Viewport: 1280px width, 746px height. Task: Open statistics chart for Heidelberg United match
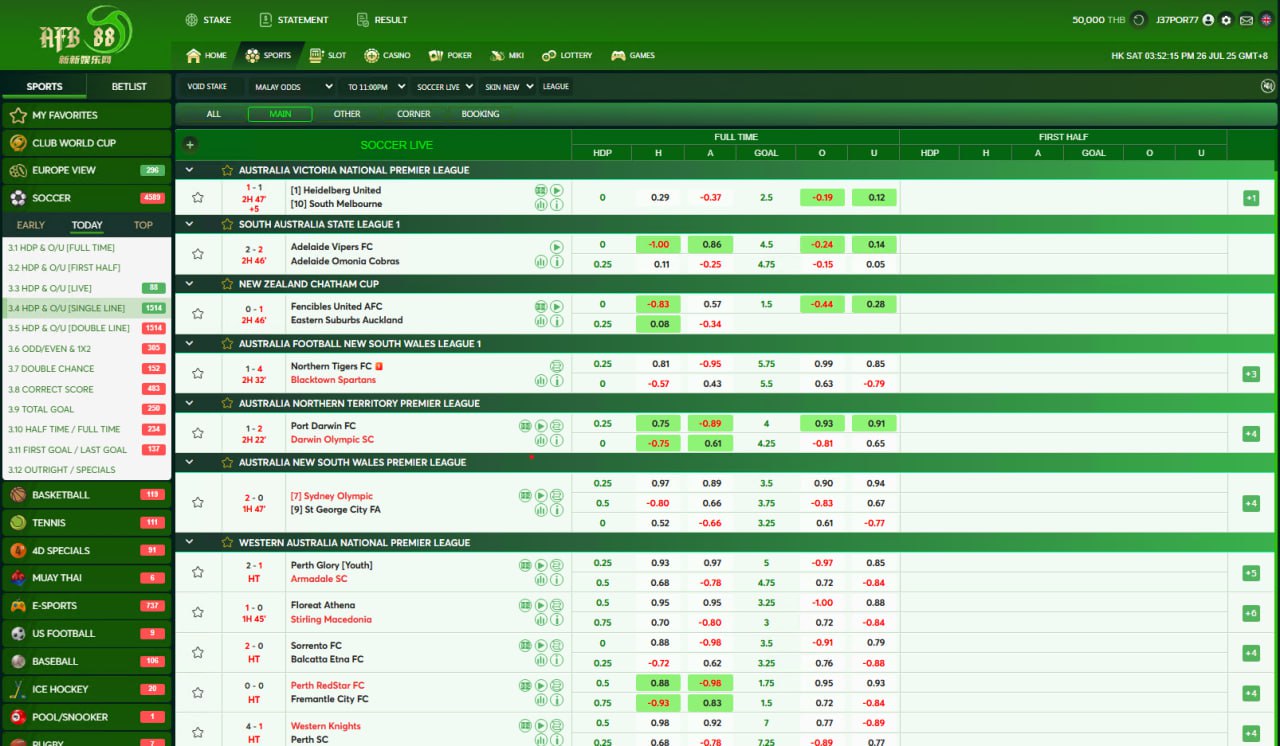[x=540, y=205]
